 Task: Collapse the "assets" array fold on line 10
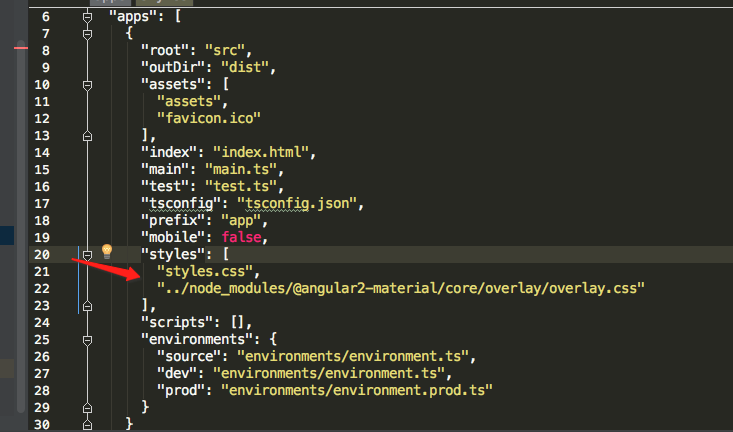(87, 85)
